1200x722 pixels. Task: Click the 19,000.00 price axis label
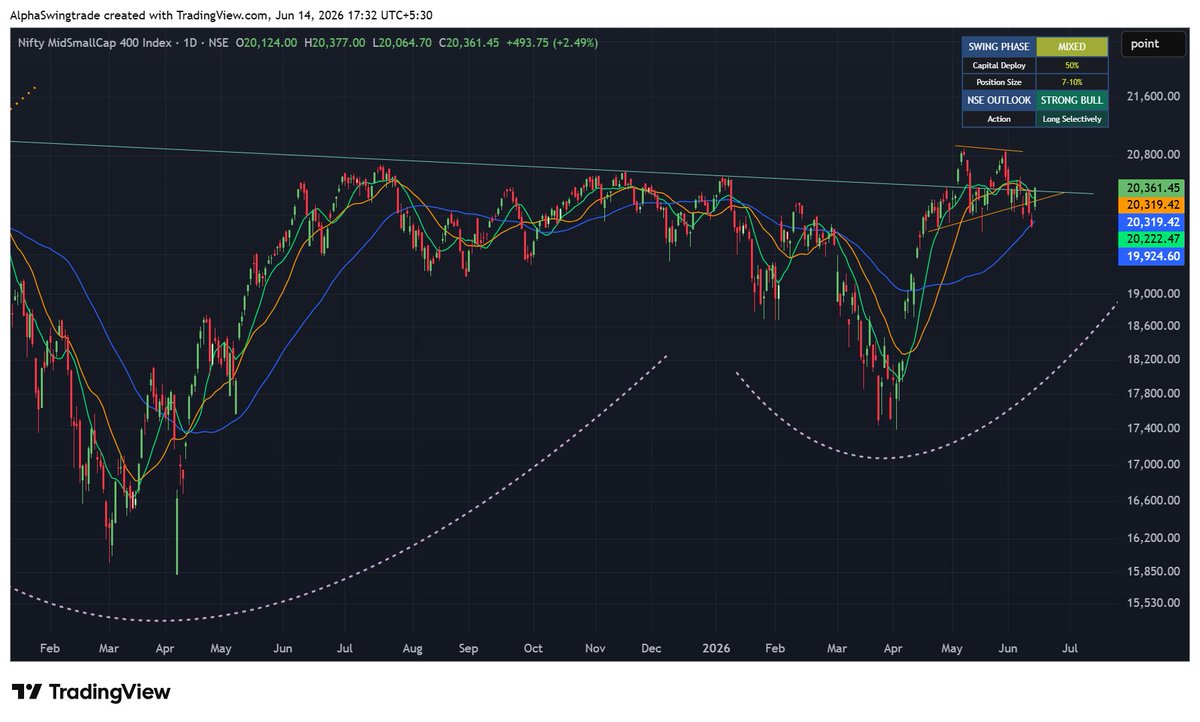[1153, 294]
